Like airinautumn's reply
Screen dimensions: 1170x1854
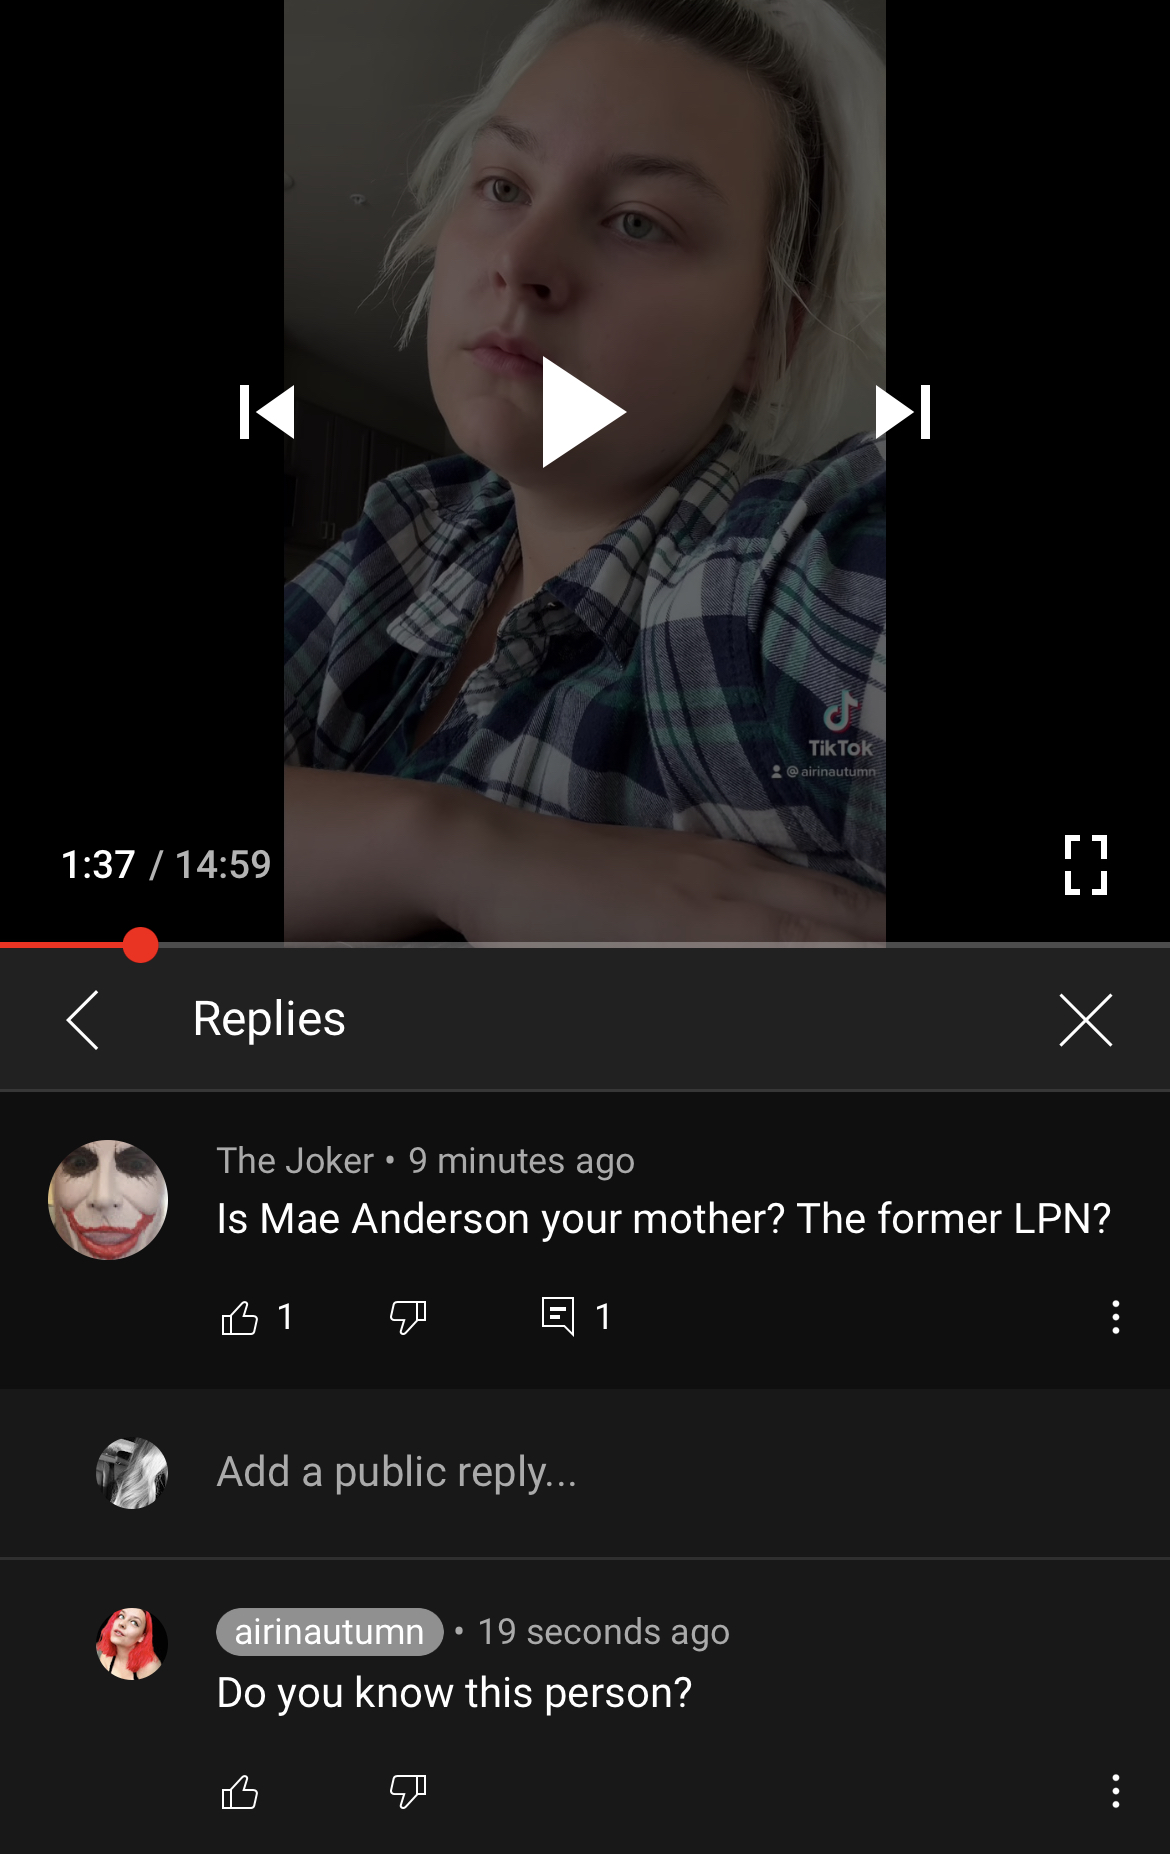240,1792
